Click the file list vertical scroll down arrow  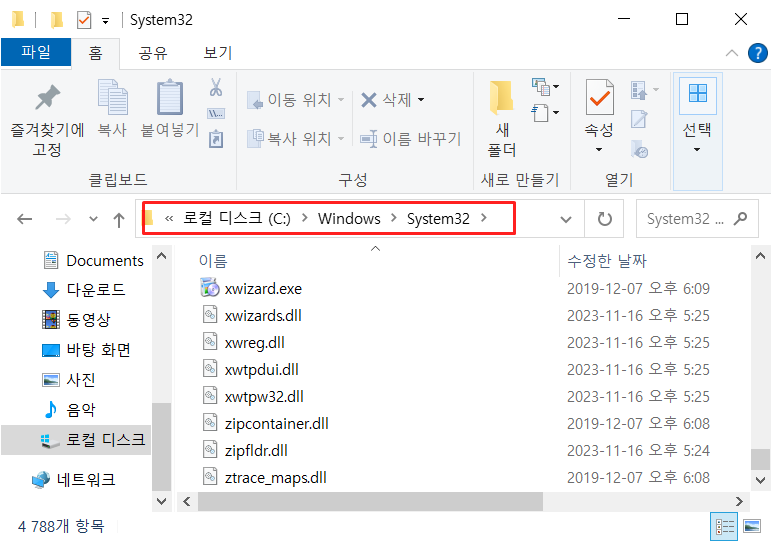click(760, 479)
